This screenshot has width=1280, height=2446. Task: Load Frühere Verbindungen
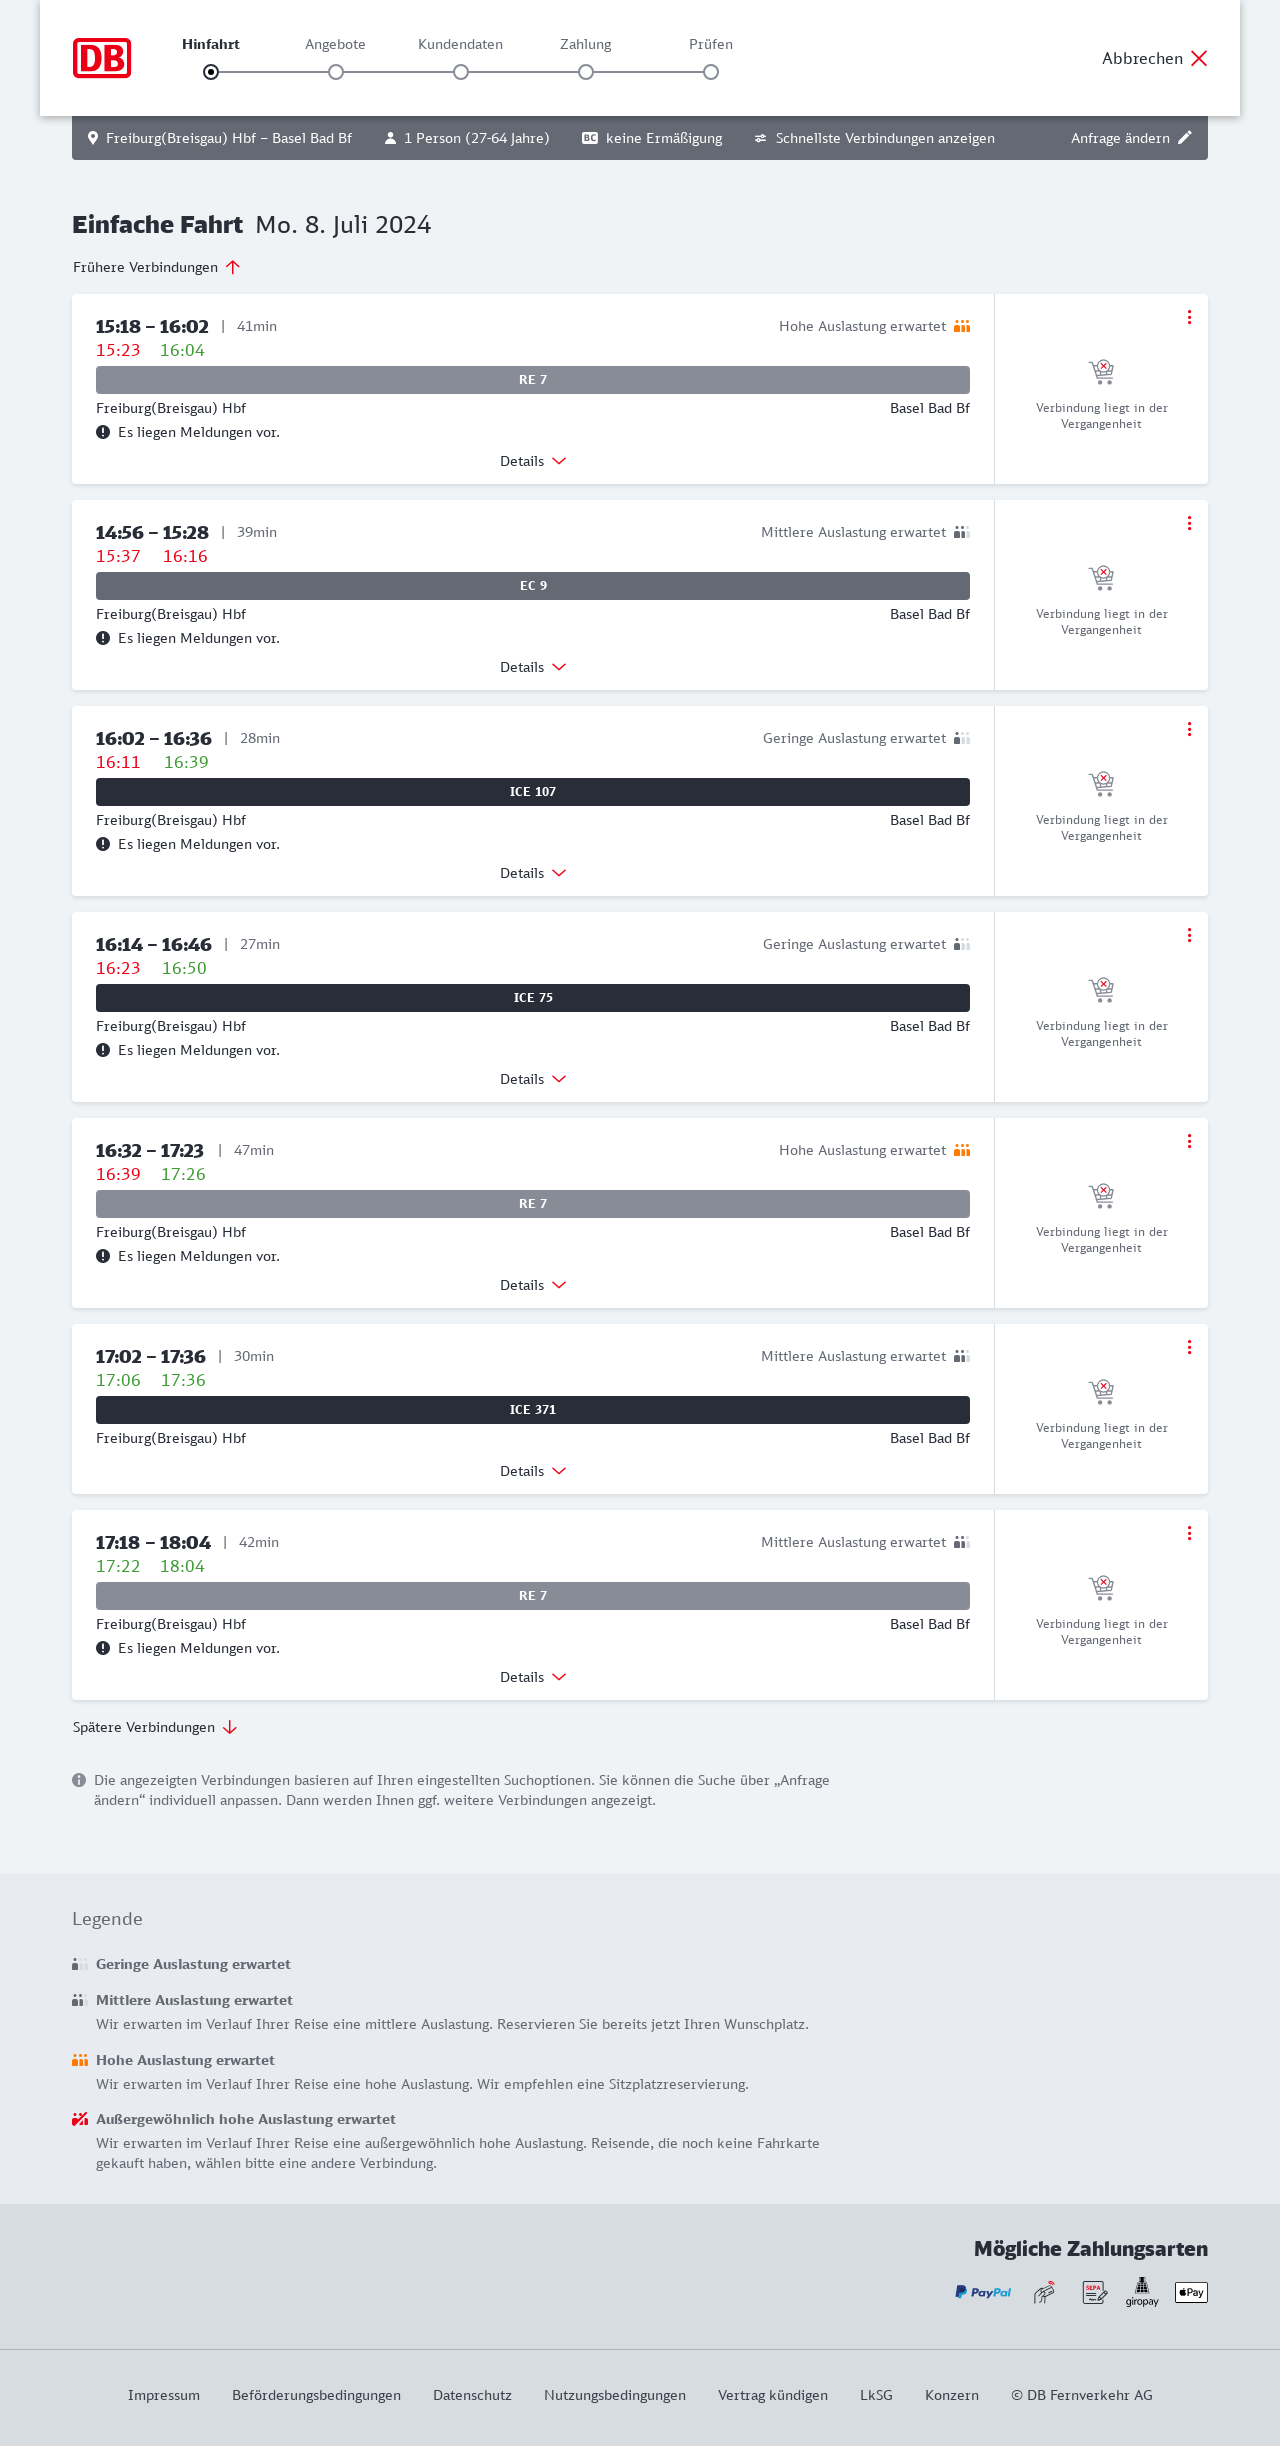tap(157, 267)
